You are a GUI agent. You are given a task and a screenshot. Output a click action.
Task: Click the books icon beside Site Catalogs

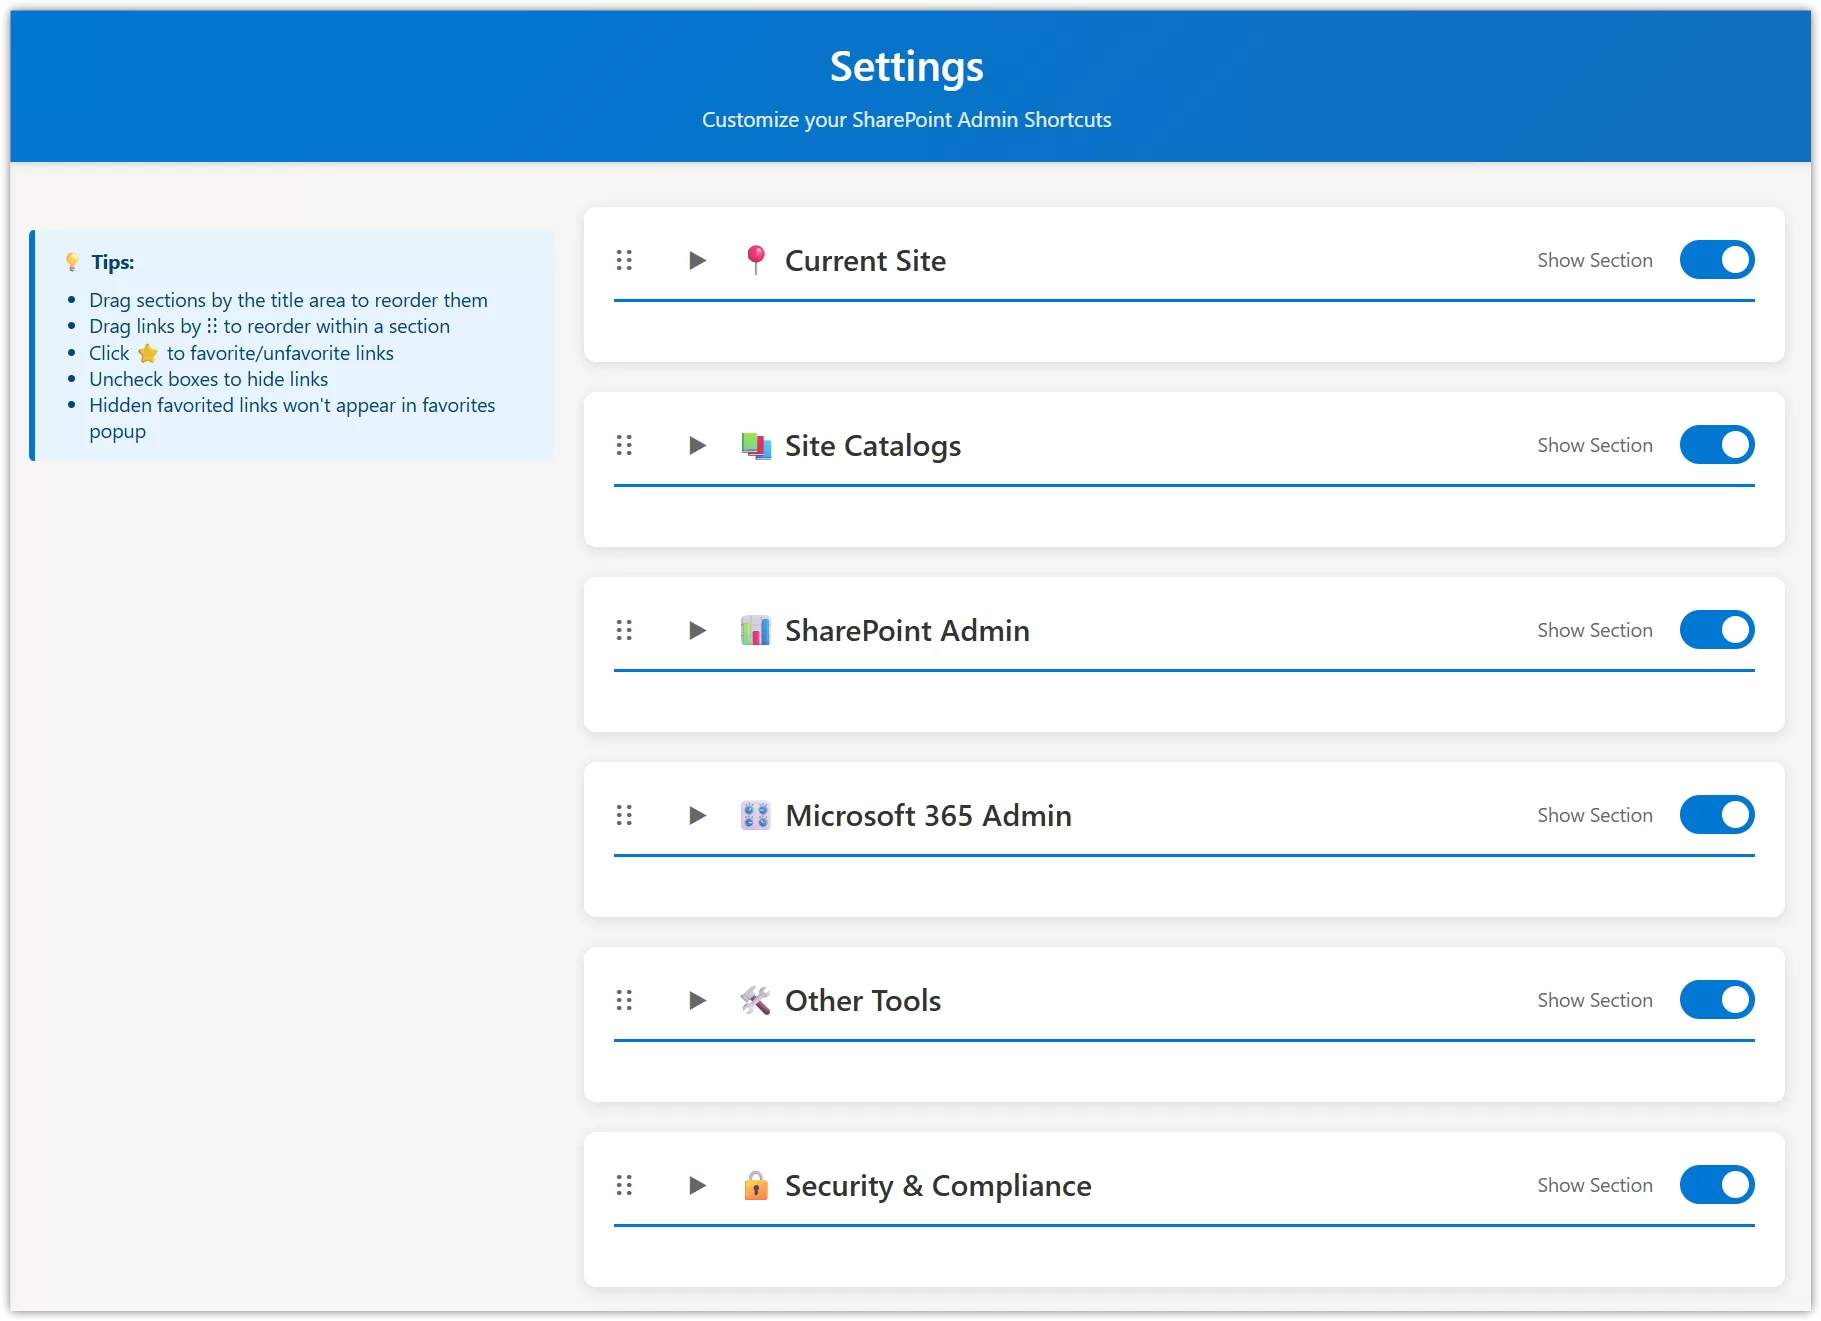[756, 445]
